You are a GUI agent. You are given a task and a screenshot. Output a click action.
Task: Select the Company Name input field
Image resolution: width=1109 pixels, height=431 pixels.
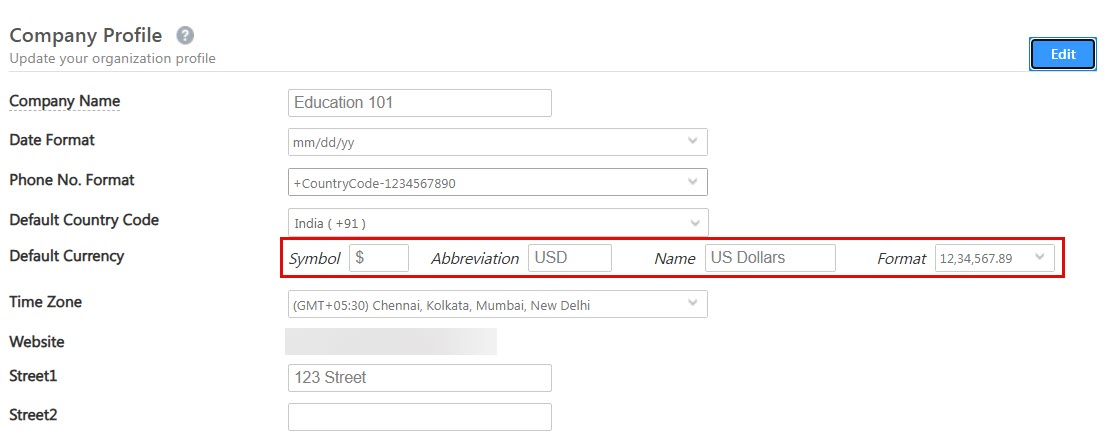tap(419, 103)
